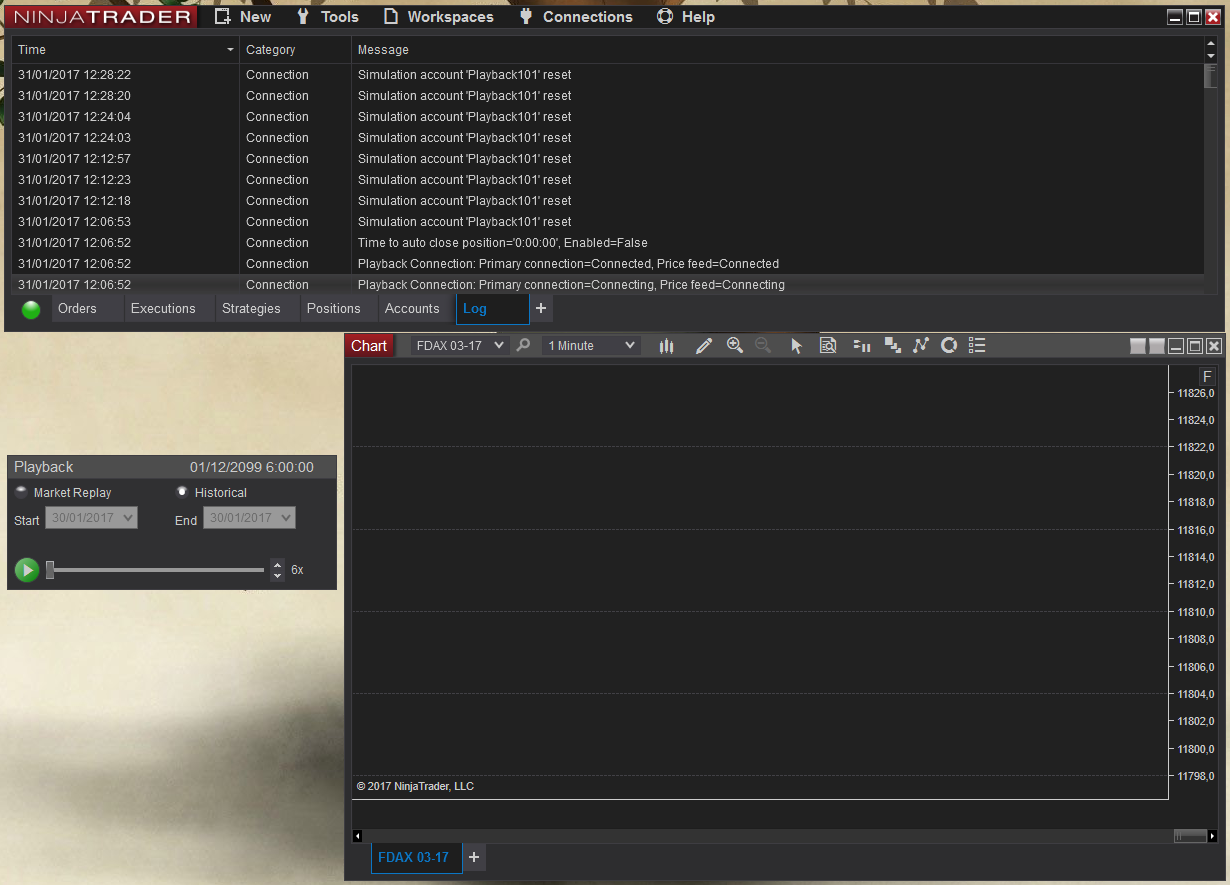
Task: Open the Data Series icon in chart toolbar
Action: [893, 346]
